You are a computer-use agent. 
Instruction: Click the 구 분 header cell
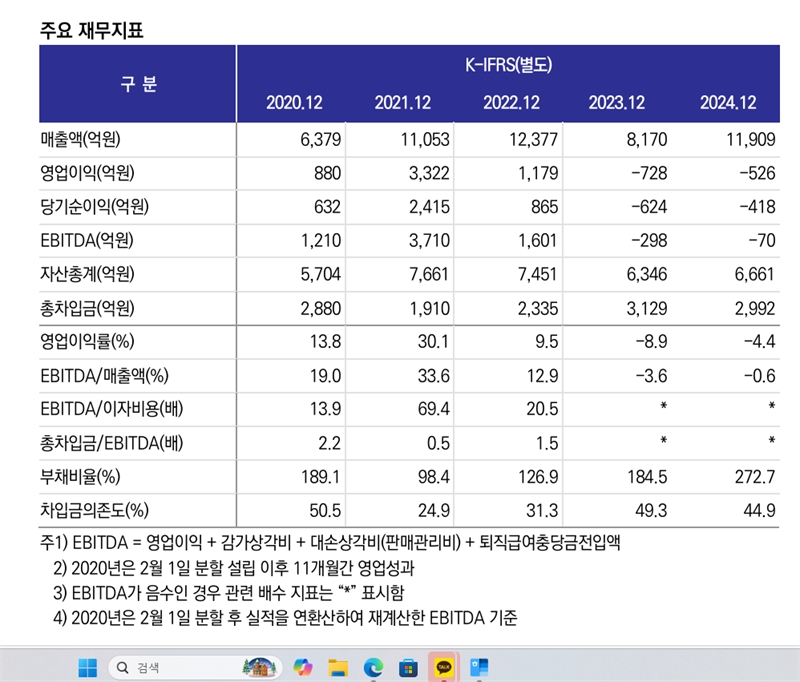(x=138, y=84)
